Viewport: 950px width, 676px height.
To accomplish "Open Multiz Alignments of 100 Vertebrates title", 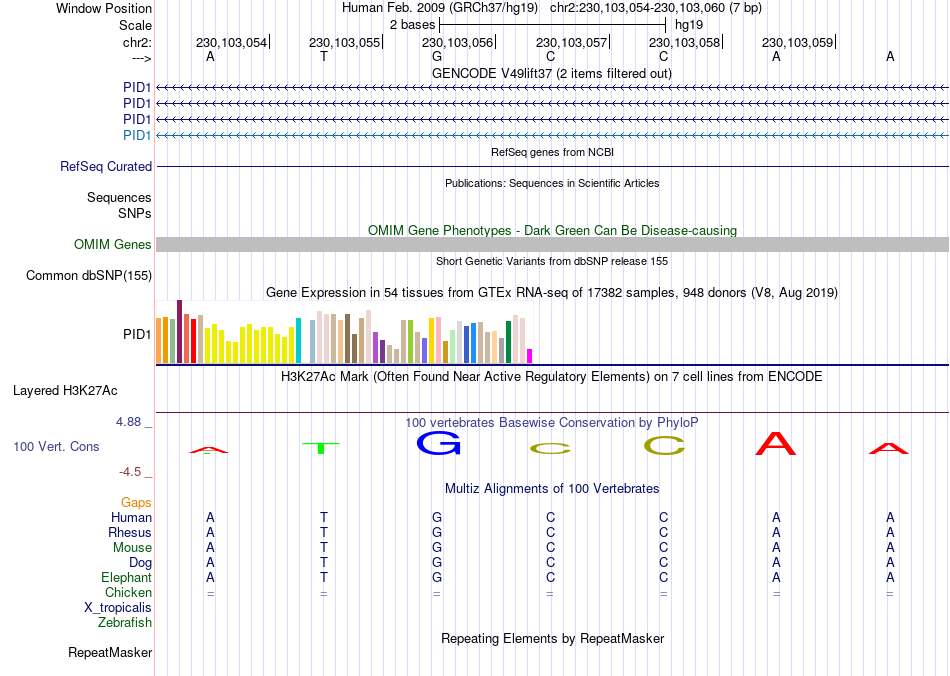I will tap(552, 488).
